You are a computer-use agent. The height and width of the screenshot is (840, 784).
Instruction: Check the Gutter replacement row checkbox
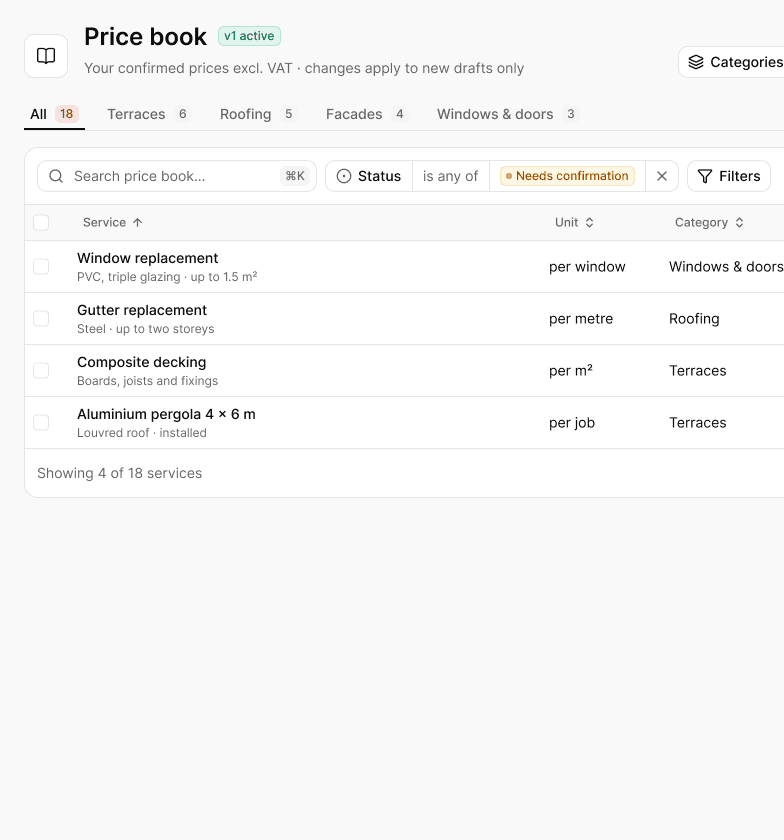[41, 319]
